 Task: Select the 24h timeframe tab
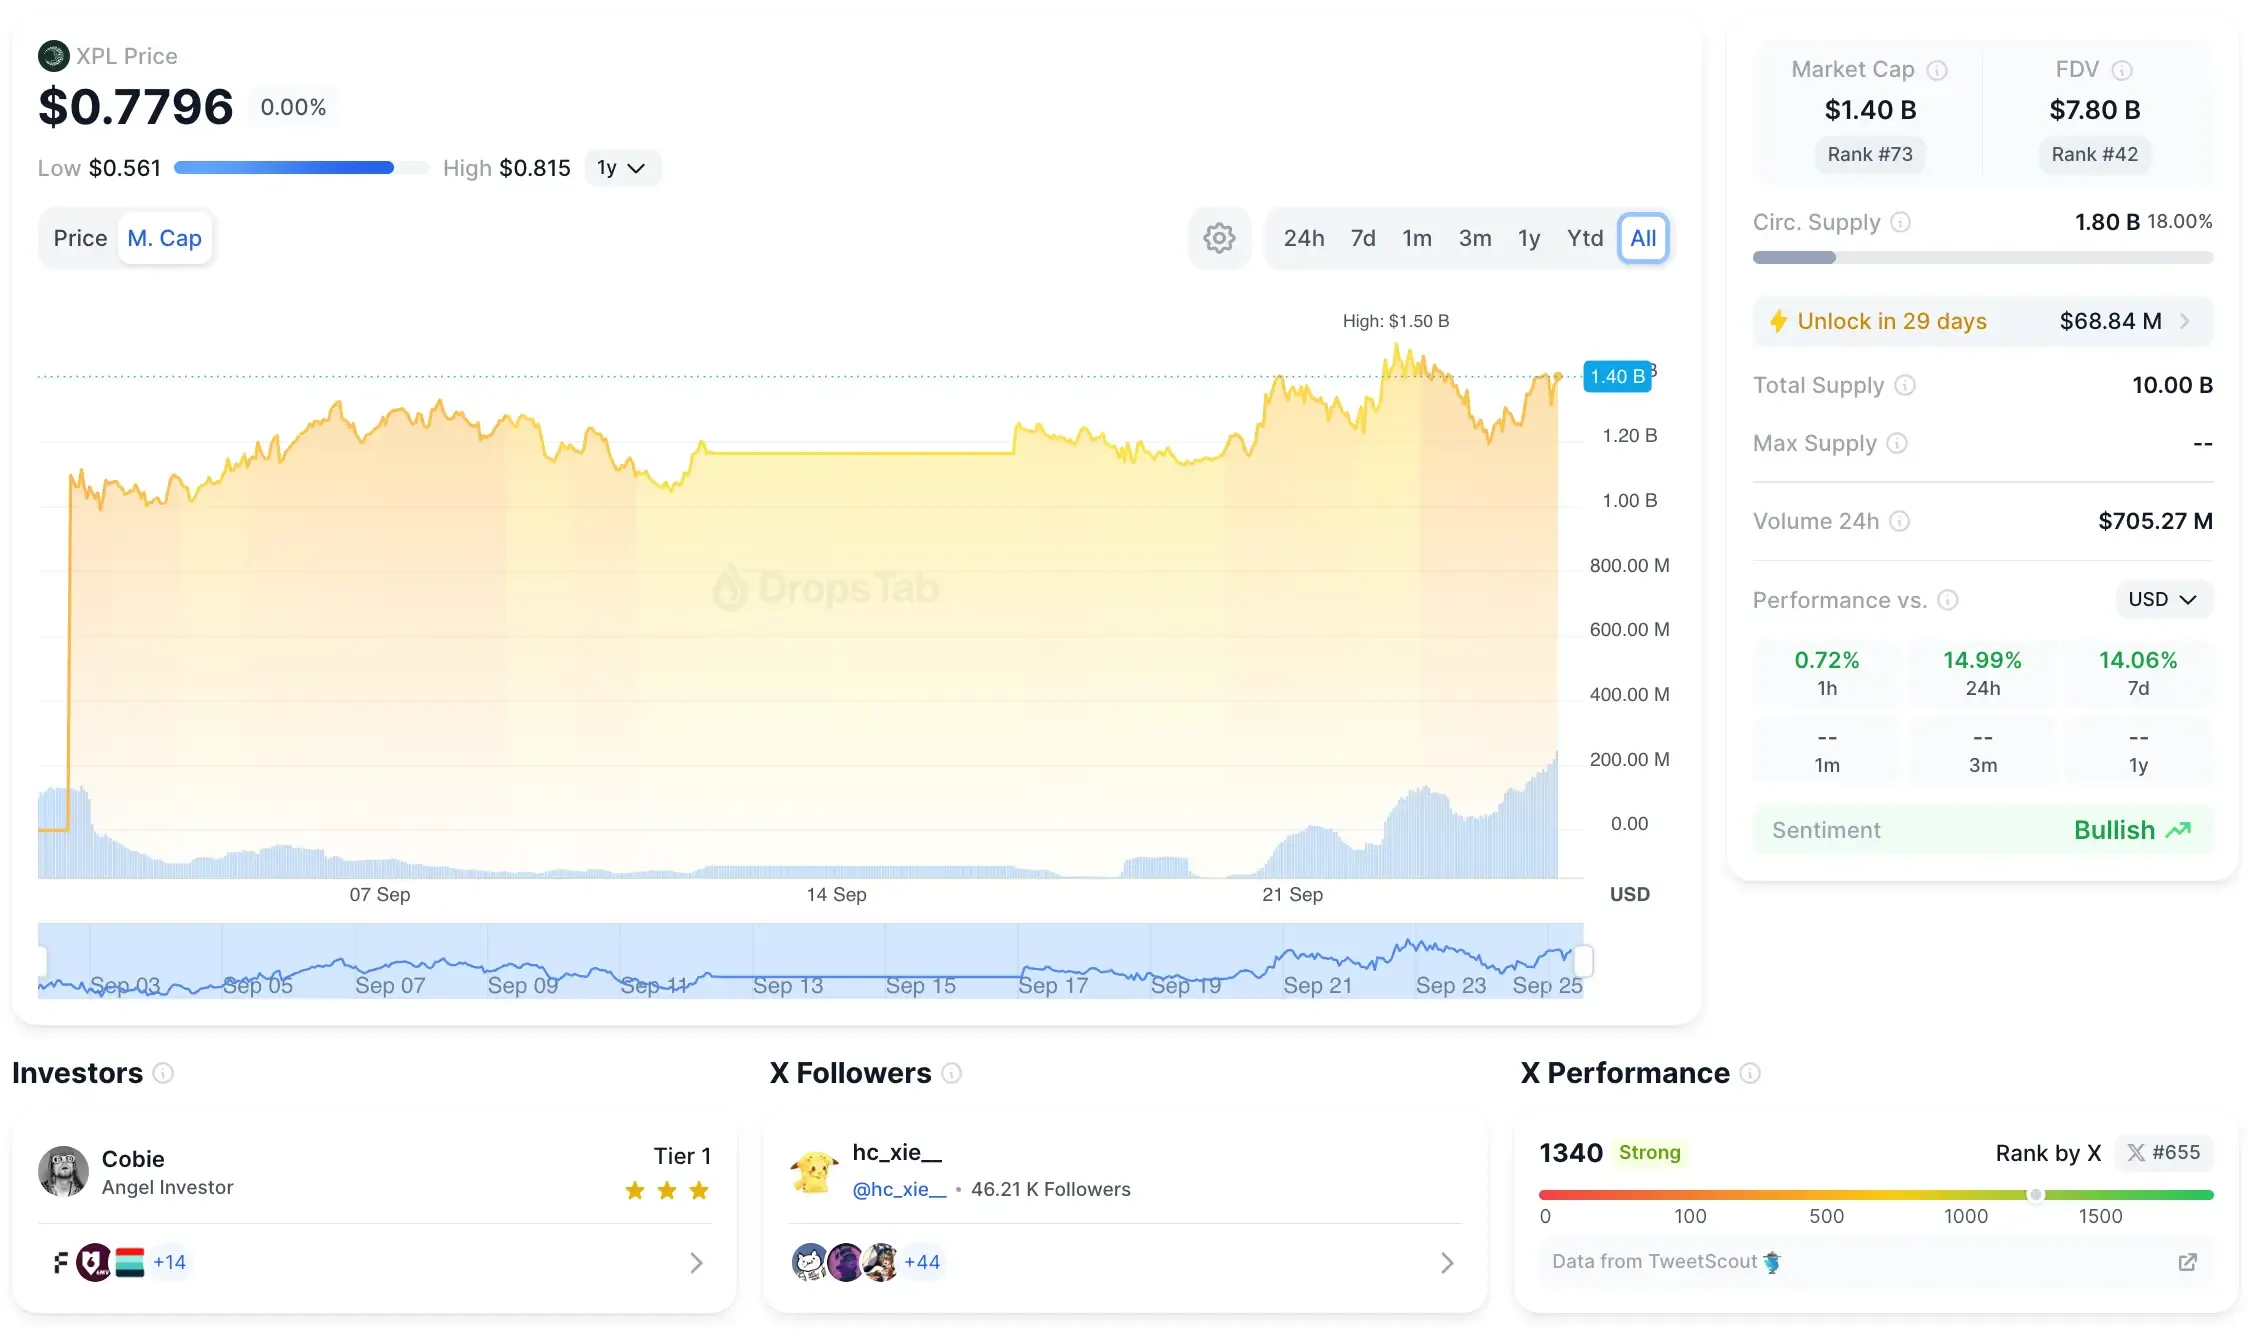pos(1303,238)
